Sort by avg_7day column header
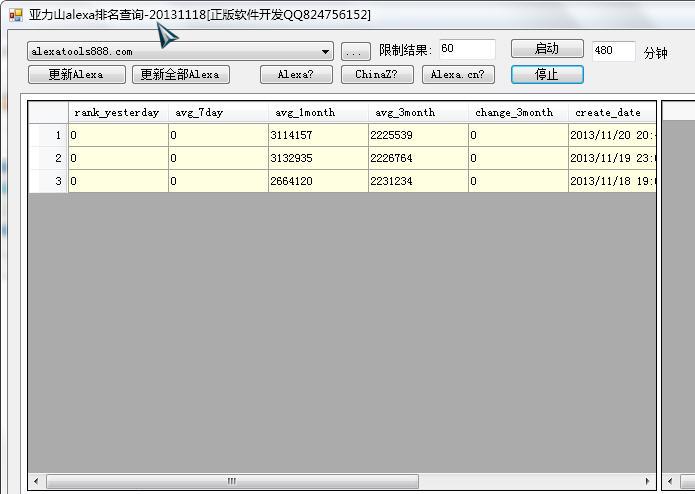This screenshot has height=494, width=695. [219, 113]
